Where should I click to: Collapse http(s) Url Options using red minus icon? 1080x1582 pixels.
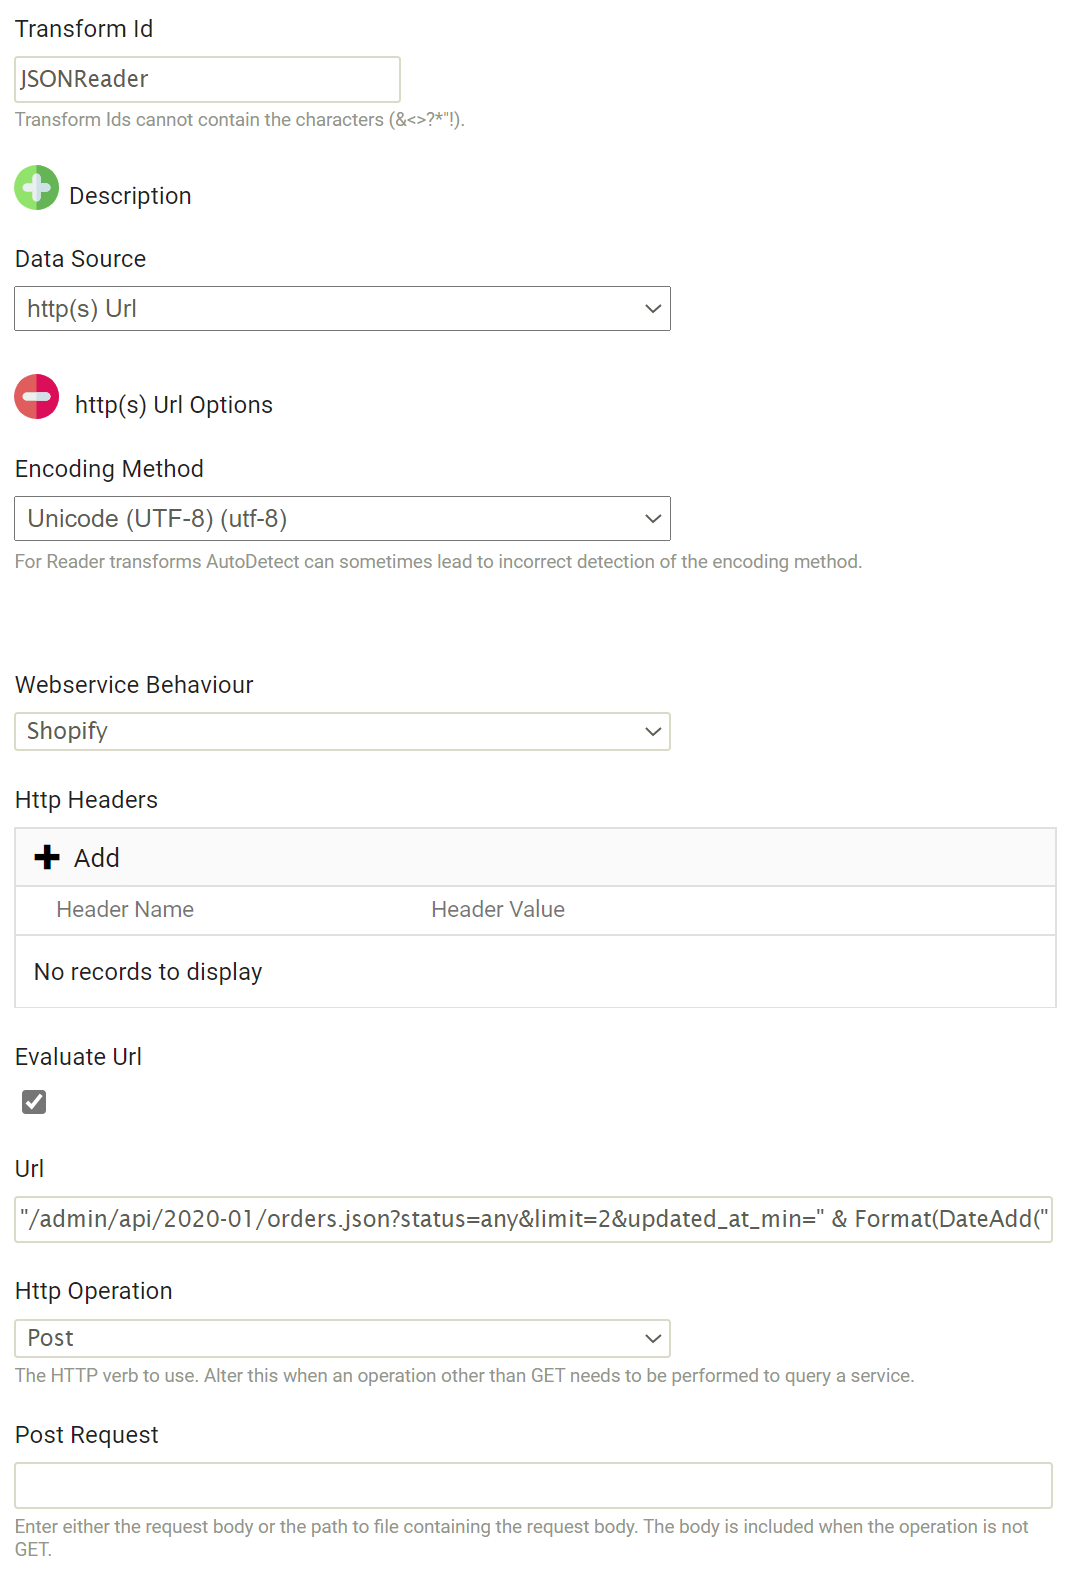[x=37, y=397]
